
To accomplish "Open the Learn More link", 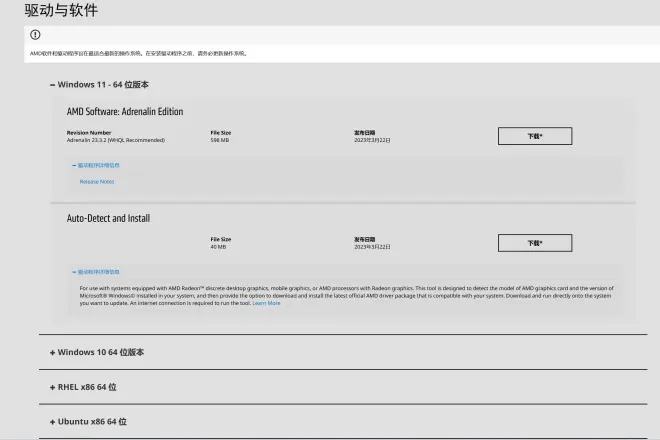I will 266,303.
